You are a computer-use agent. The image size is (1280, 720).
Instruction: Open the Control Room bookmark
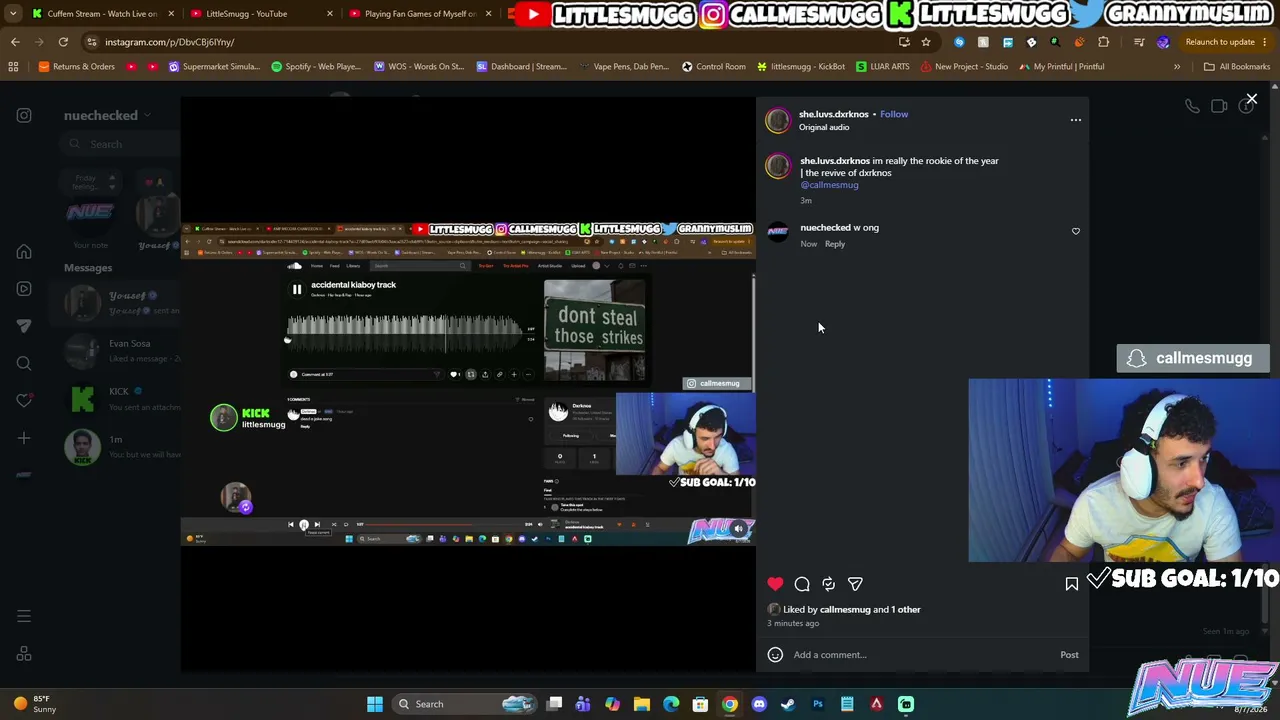[714, 67]
